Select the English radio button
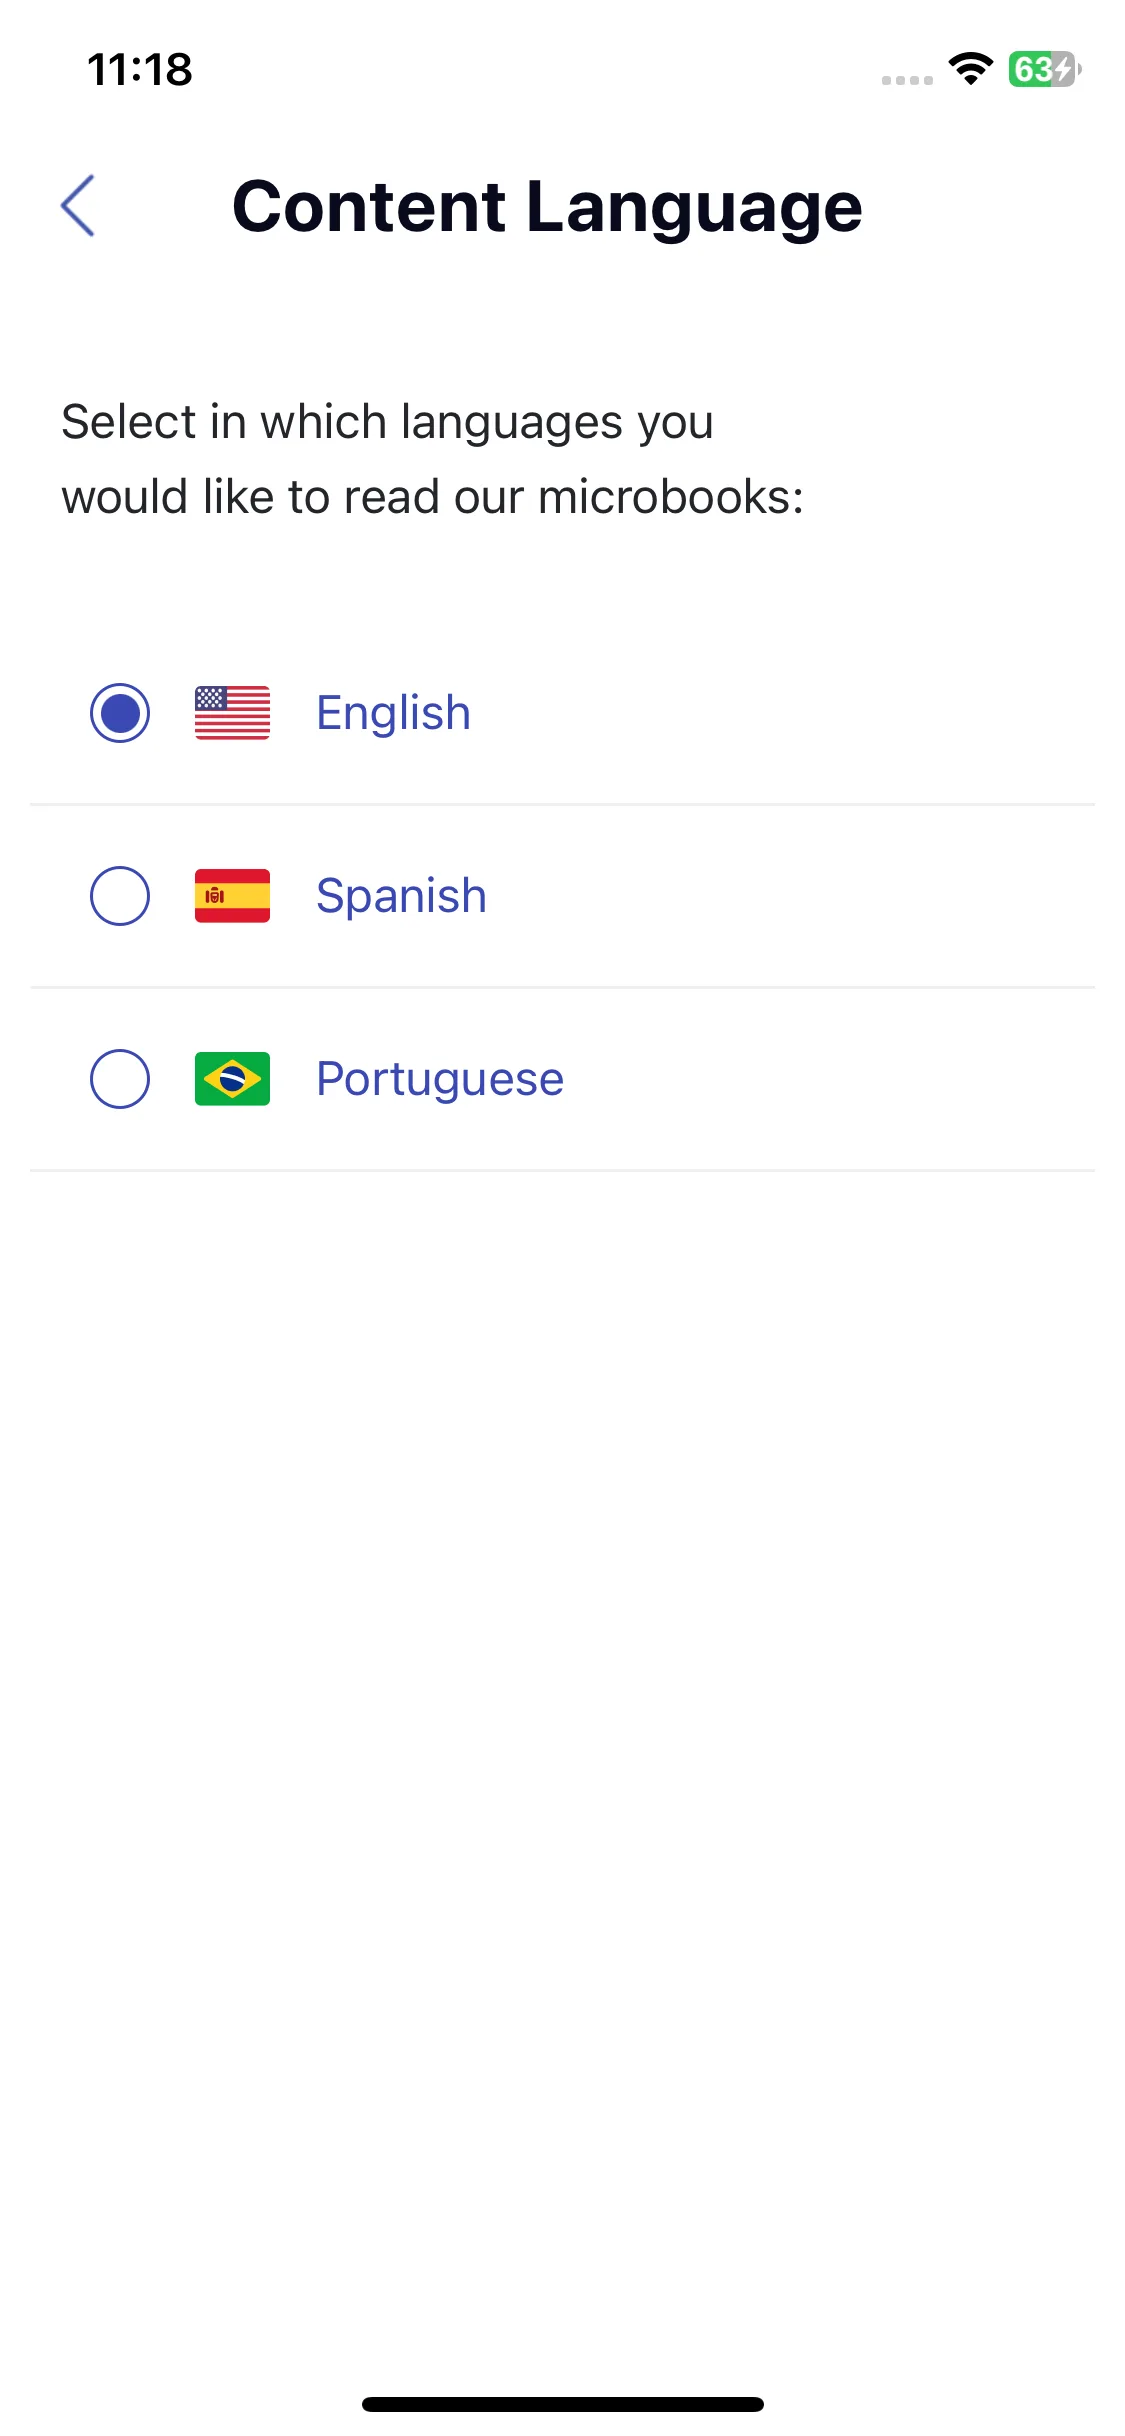The width and height of the screenshot is (1125, 2436). [120, 713]
